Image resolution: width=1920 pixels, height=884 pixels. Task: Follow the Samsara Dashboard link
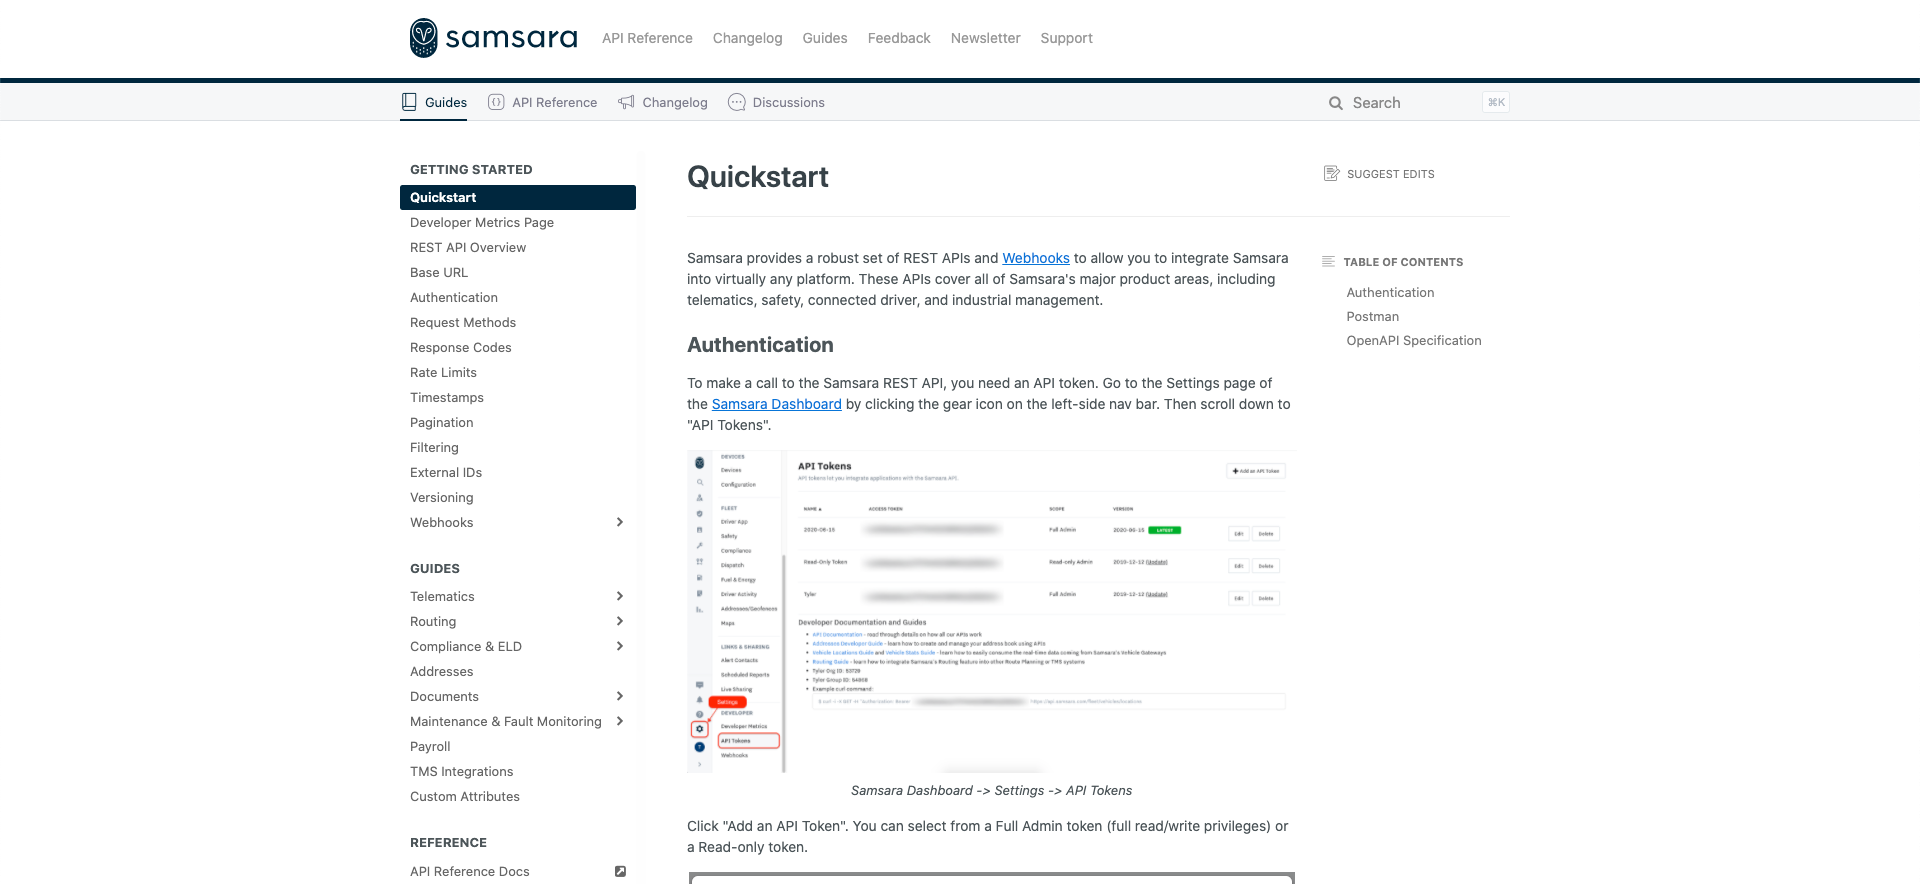click(x=776, y=404)
